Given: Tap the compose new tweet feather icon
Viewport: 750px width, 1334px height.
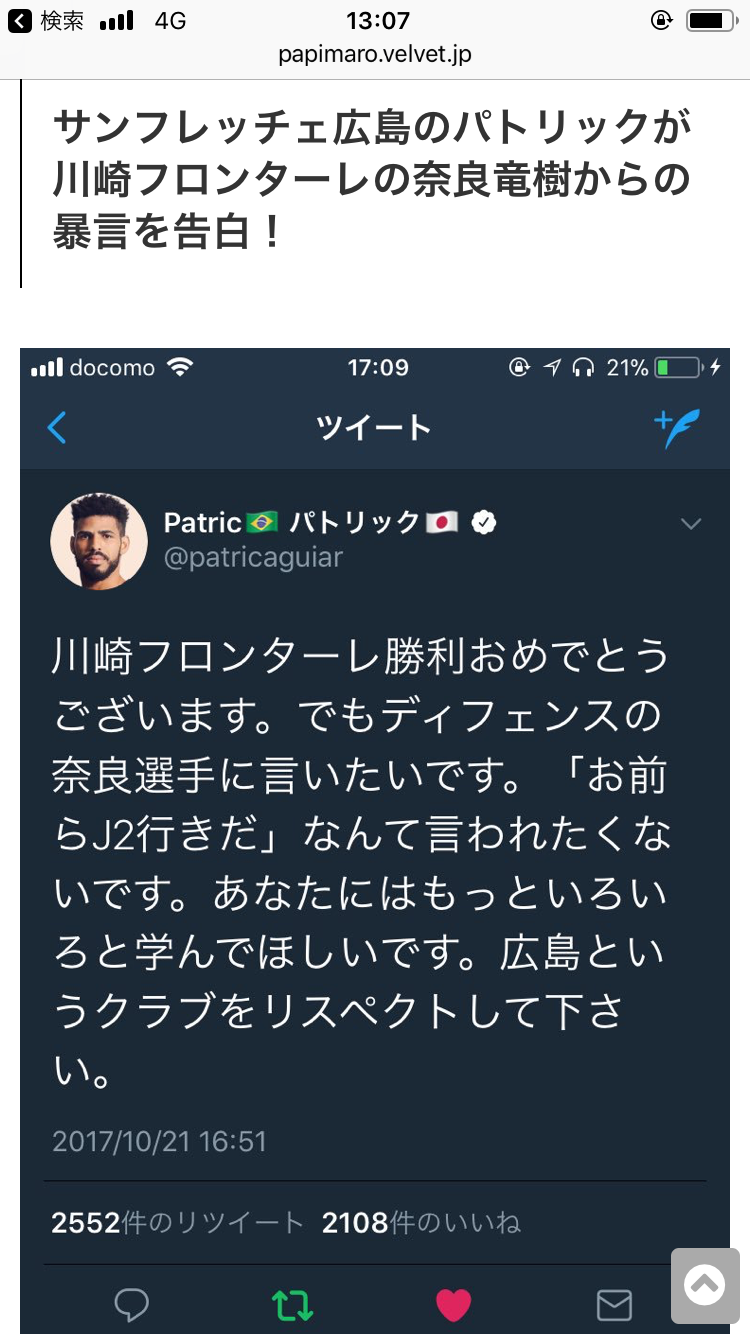Looking at the screenshot, I should [677, 428].
